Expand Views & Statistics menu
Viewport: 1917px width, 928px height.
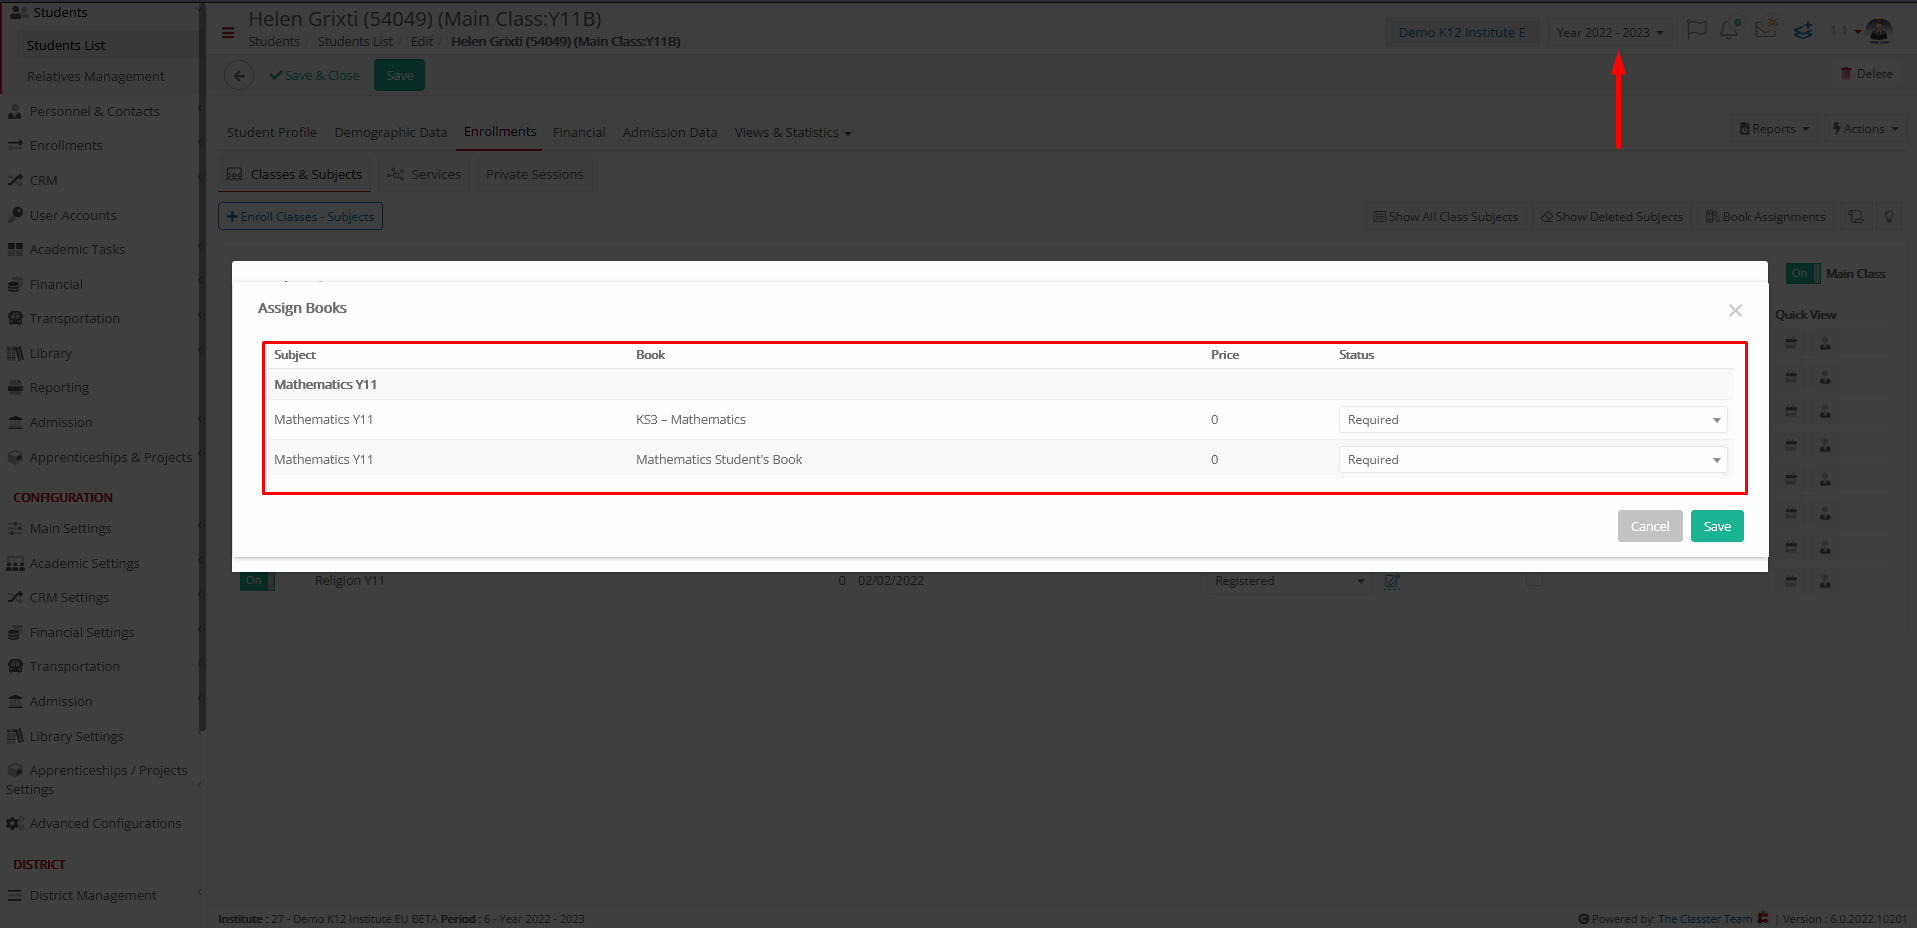coord(792,132)
